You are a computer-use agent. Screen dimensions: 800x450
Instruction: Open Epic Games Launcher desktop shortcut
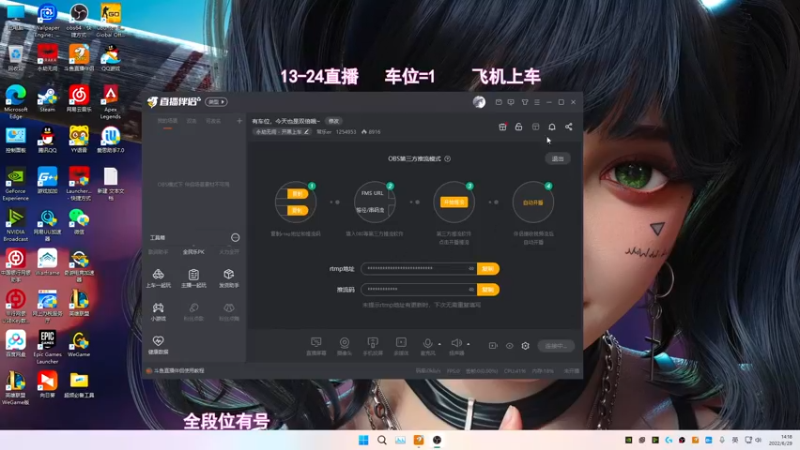[x=47, y=347]
